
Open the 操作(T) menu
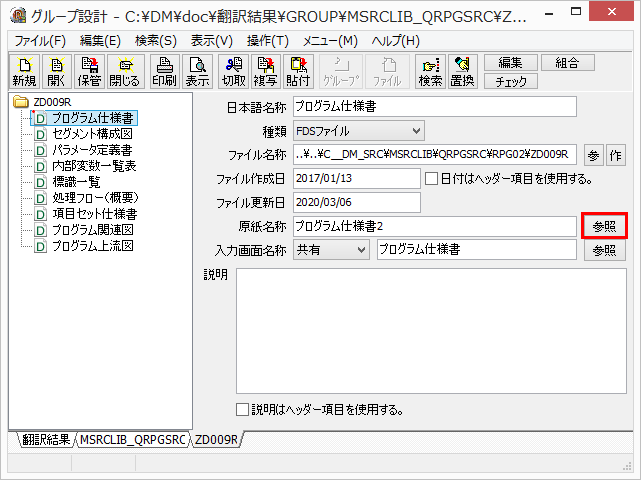(268, 41)
